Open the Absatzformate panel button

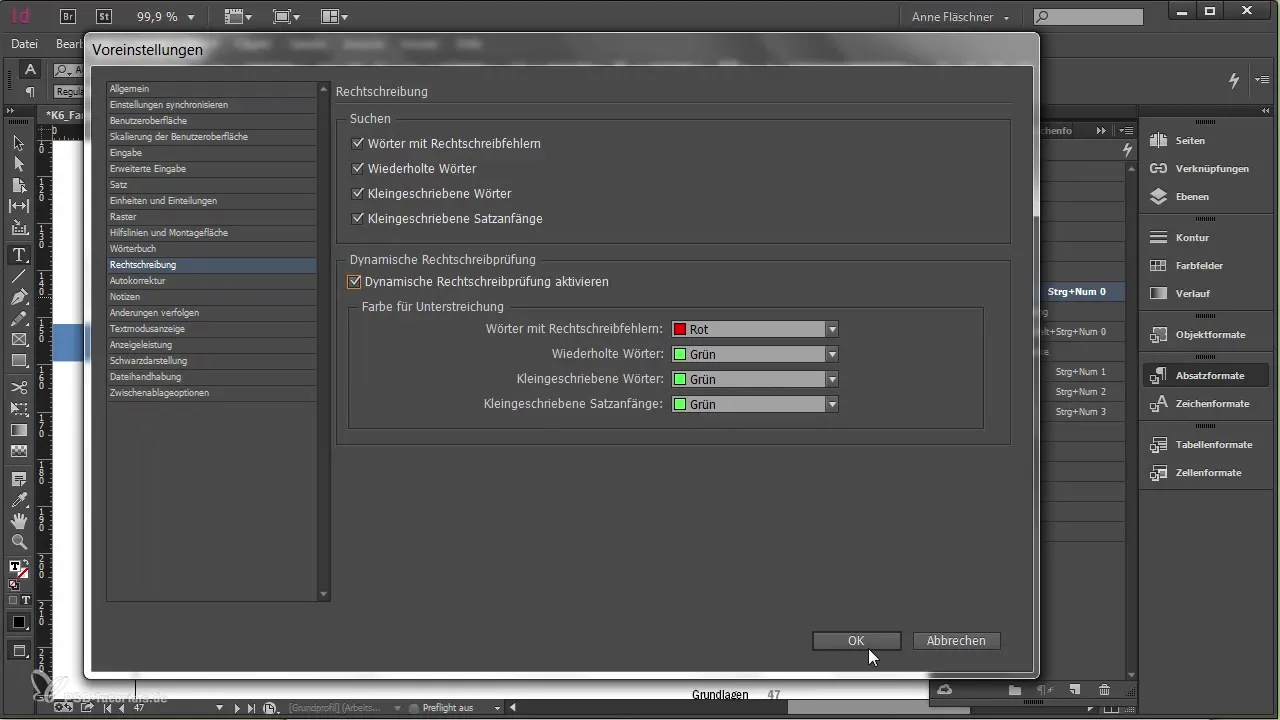[x=1207, y=376]
